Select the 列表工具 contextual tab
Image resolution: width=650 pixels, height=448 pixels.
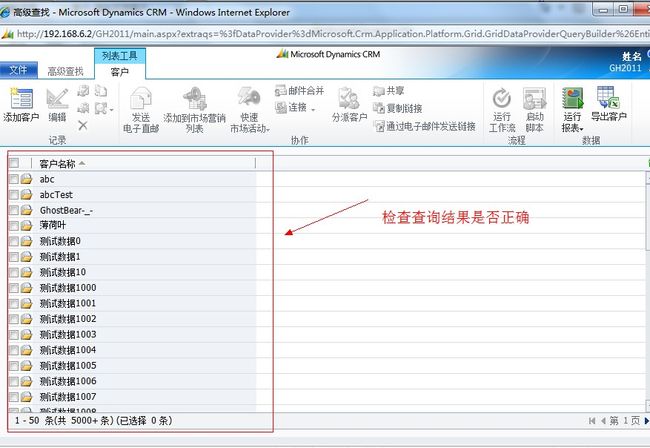pyautogui.click(x=120, y=56)
